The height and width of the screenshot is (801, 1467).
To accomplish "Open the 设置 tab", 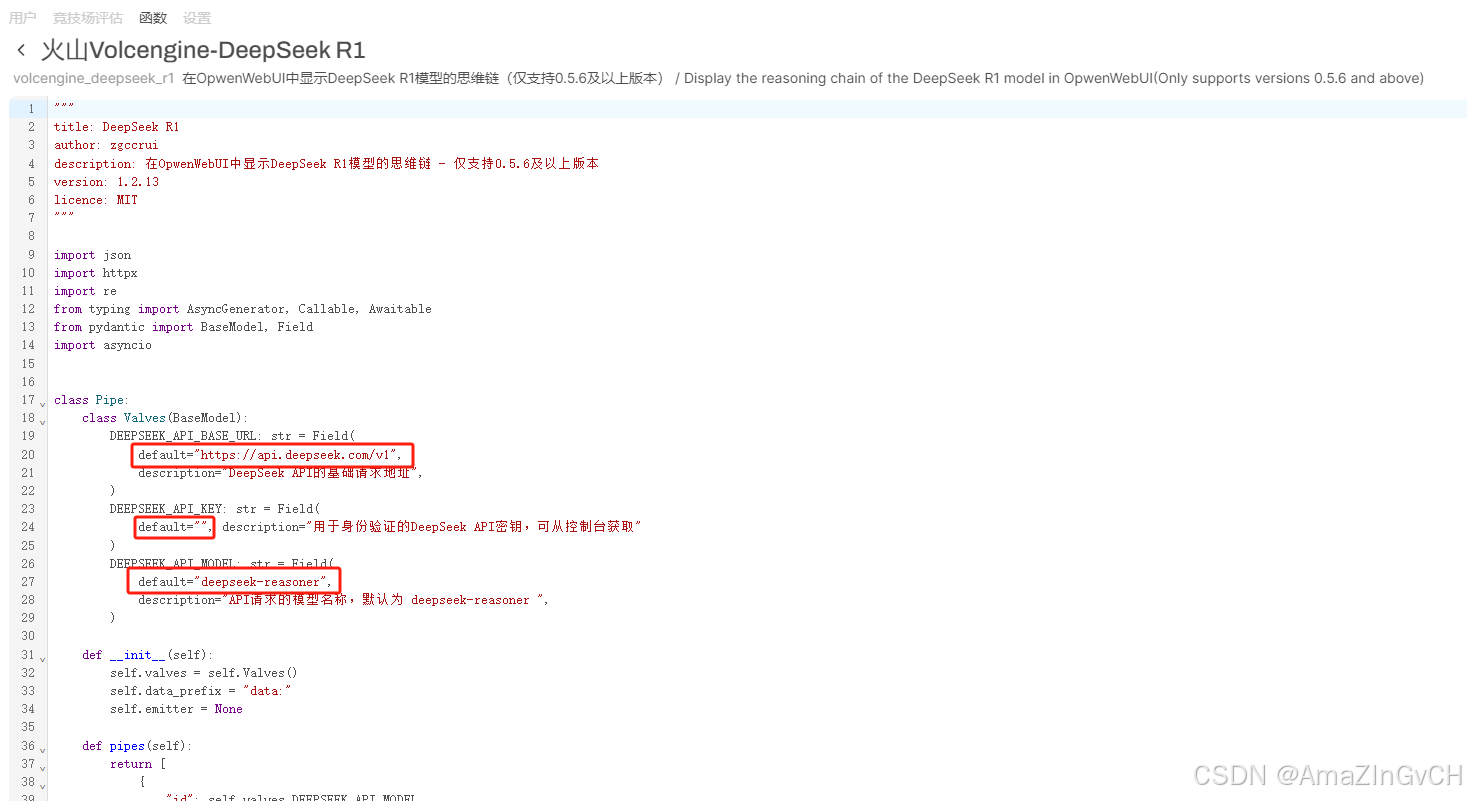I will click(x=197, y=18).
